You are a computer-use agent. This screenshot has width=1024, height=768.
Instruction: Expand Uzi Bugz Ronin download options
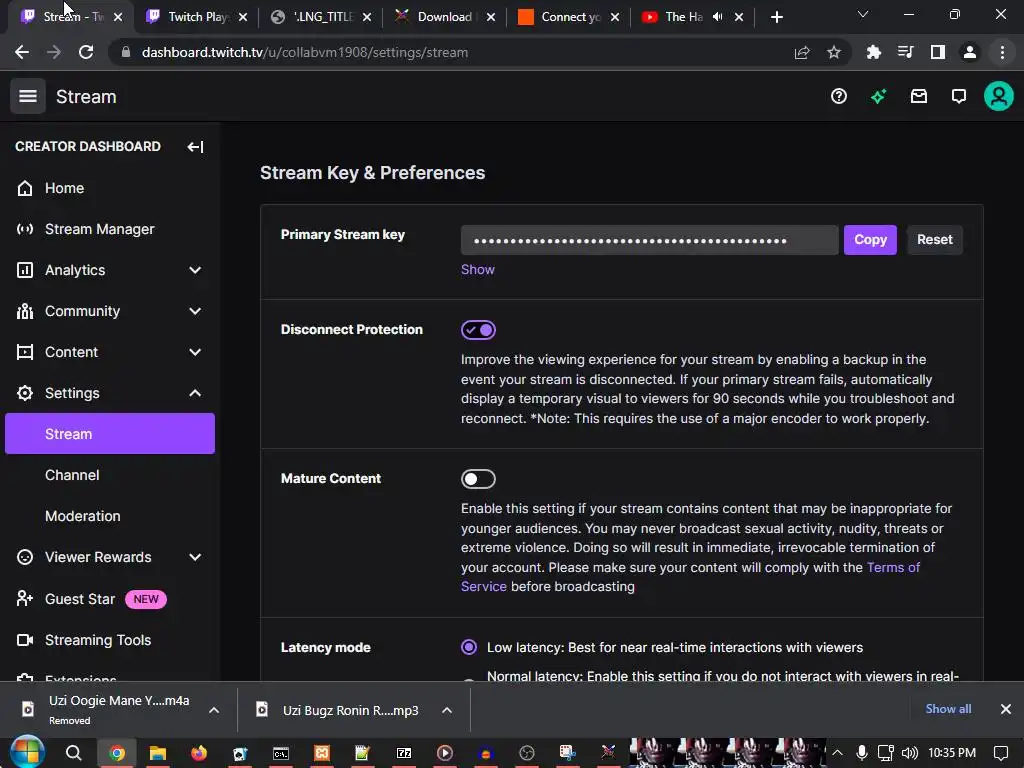pos(447,710)
